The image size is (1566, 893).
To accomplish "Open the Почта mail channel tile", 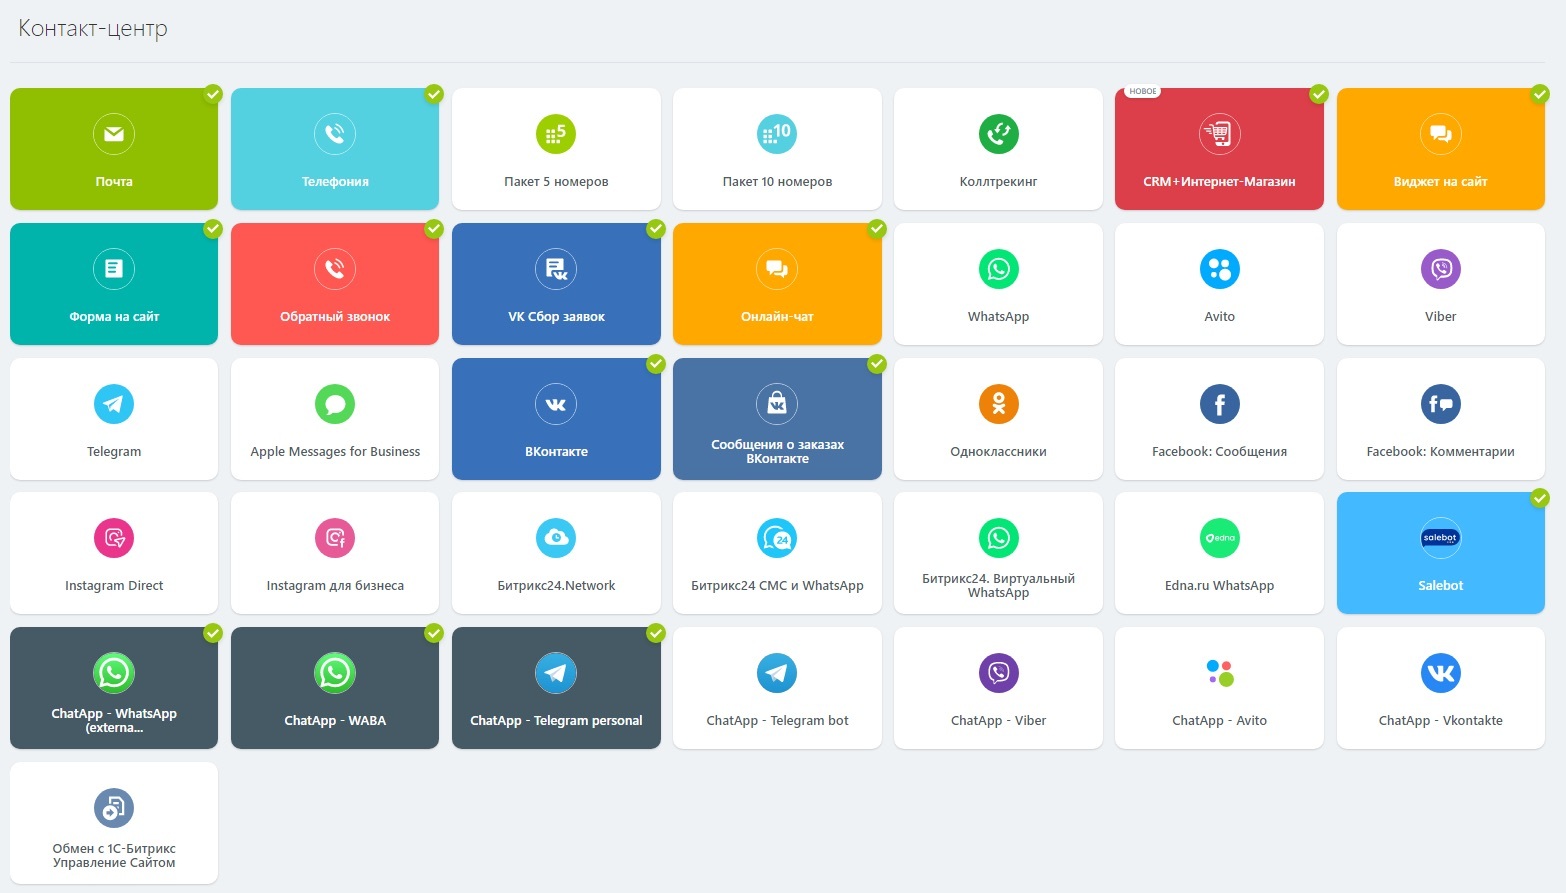I will pyautogui.click(x=114, y=149).
